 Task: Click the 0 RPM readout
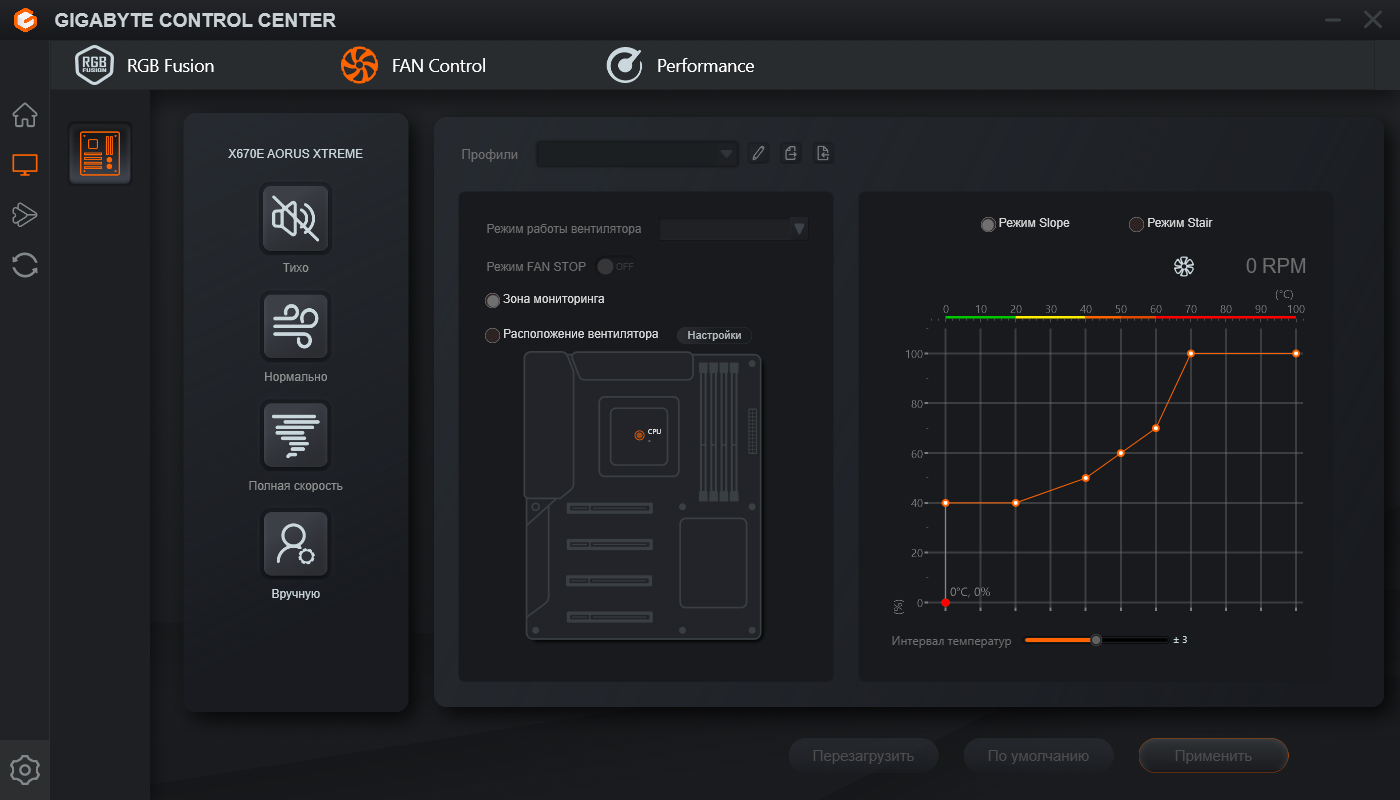tap(1276, 266)
